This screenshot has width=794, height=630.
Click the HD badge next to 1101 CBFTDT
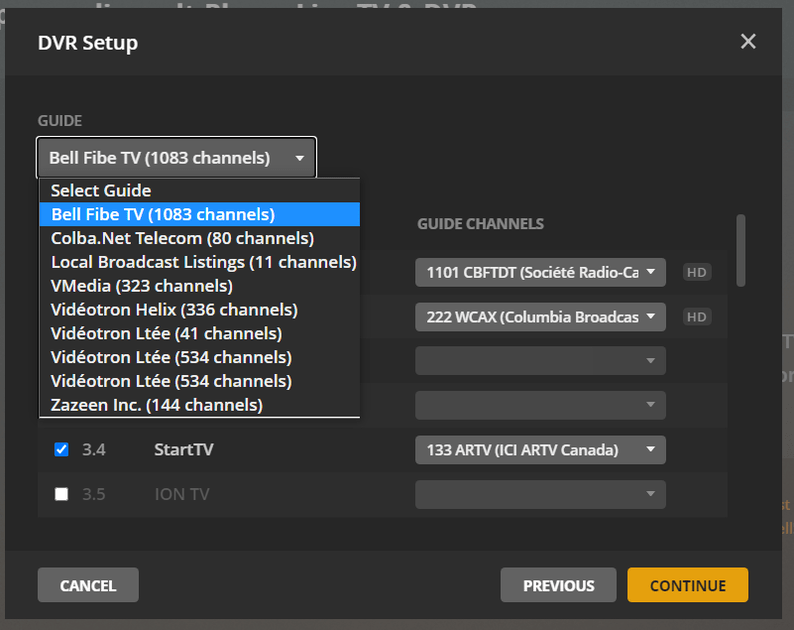[x=697, y=272]
